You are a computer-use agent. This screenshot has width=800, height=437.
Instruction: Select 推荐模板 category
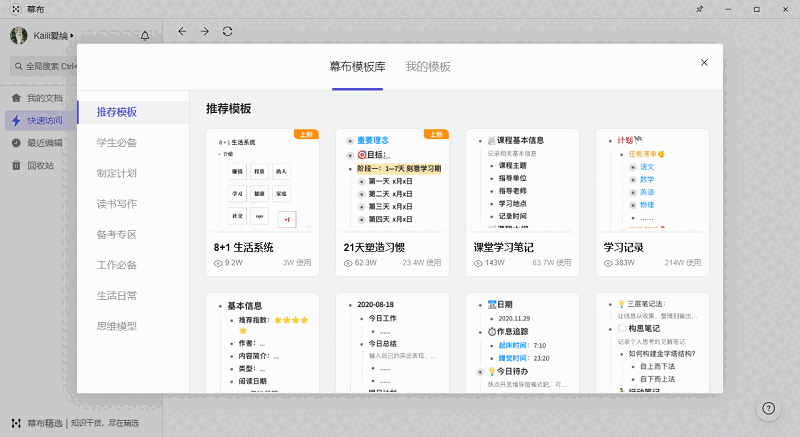coord(133,112)
